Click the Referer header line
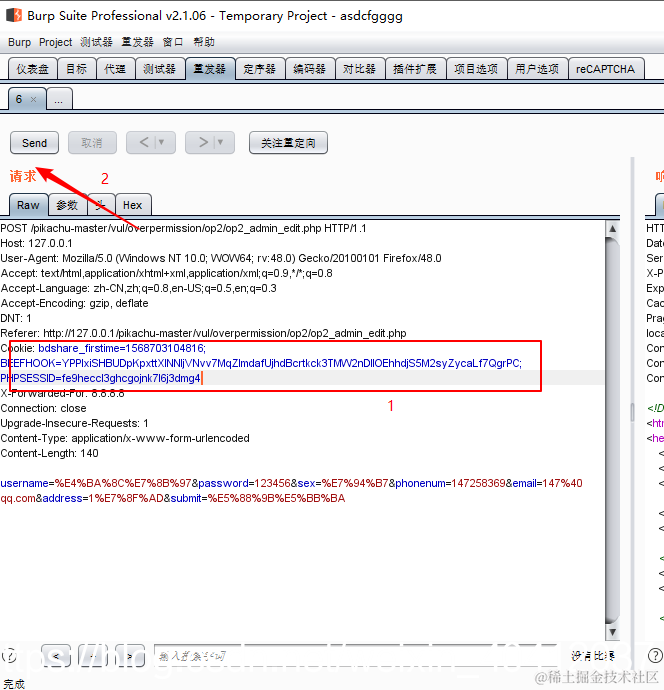The image size is (664, 690). point(203,333)
